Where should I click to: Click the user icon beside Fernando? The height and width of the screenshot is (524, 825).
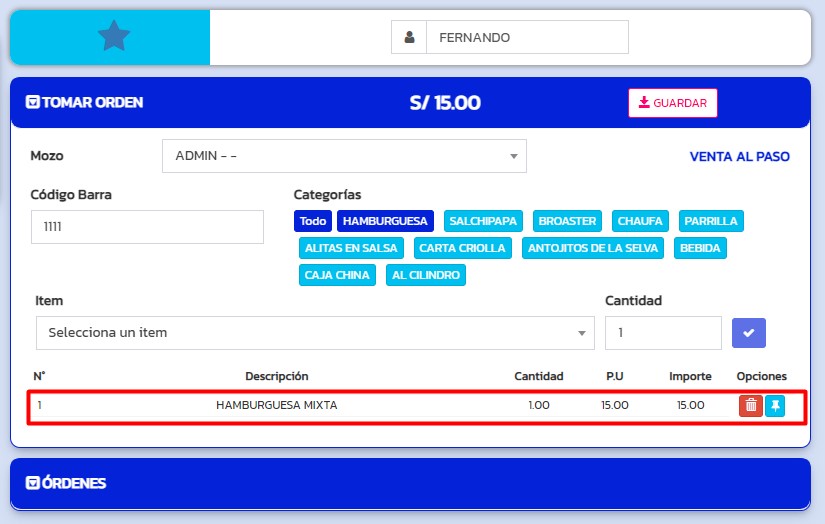(409, 38)
